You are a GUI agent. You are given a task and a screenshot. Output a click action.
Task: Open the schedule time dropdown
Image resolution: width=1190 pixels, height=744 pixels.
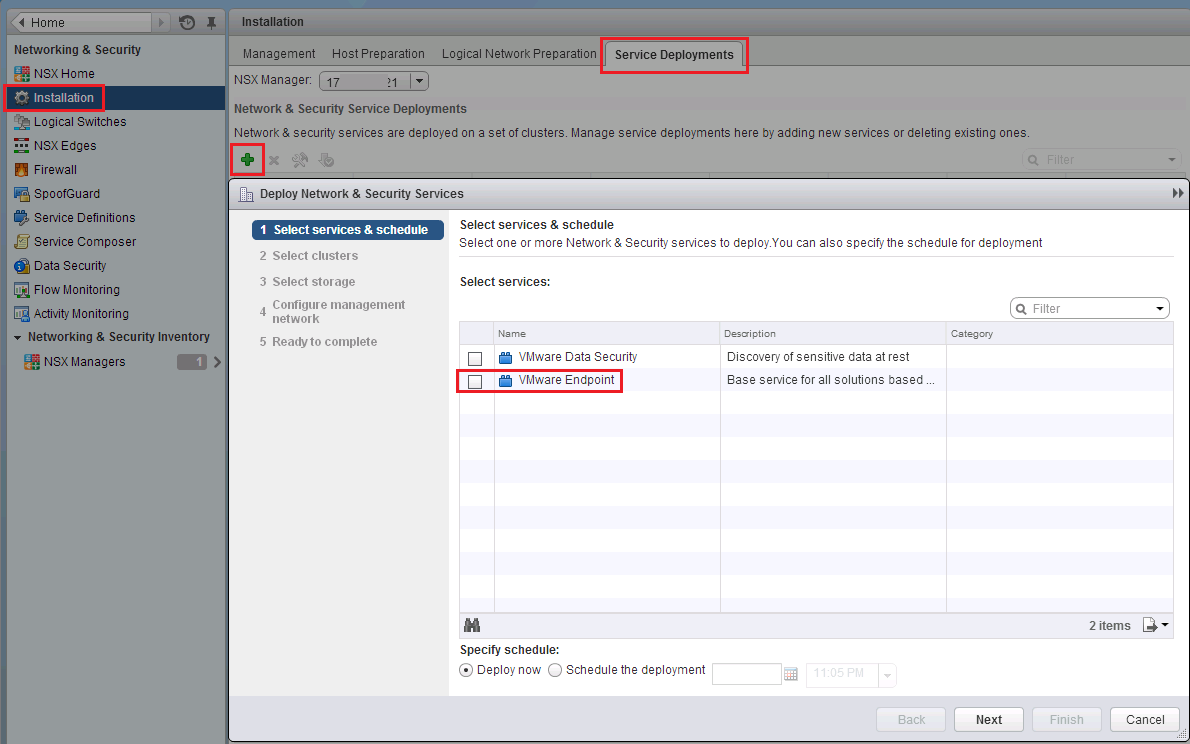[x=887, y=674]
